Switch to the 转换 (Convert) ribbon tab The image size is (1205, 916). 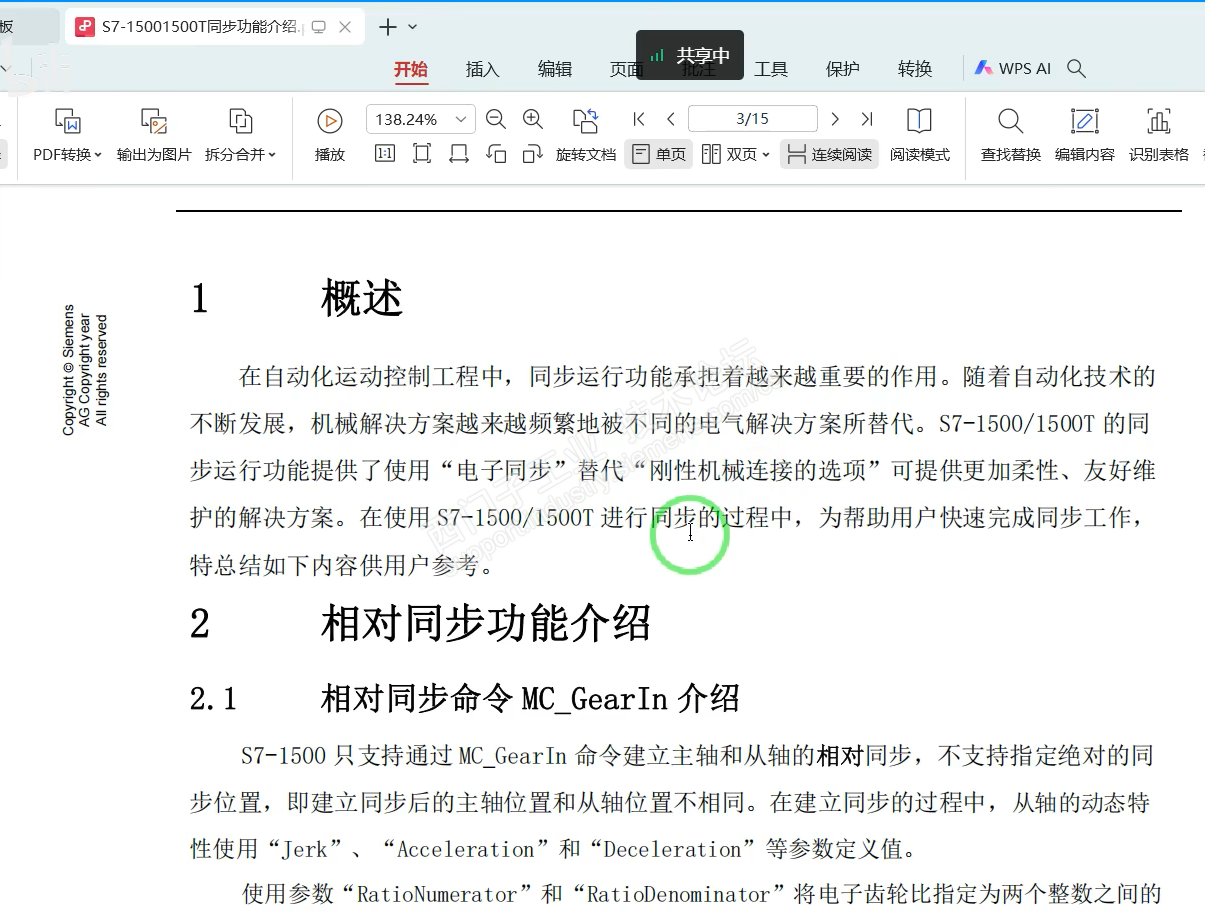coord(915,69)
